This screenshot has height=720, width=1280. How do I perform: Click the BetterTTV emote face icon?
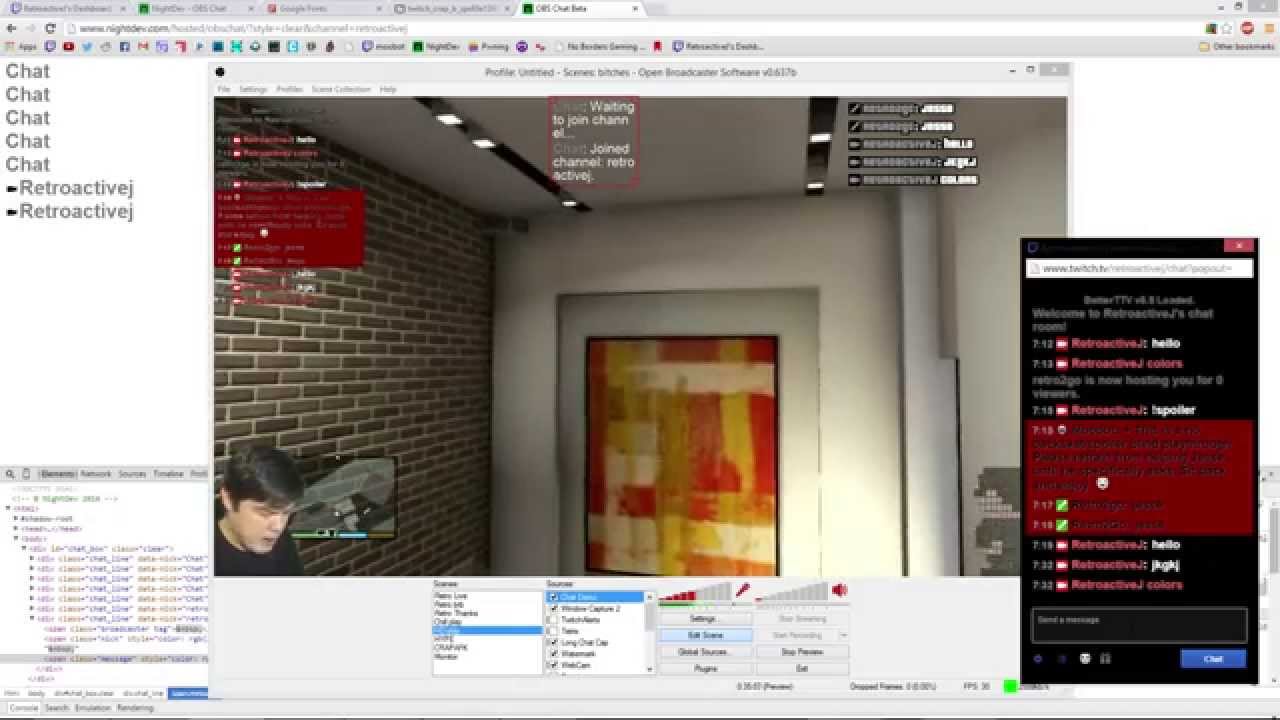point(1084,658)
